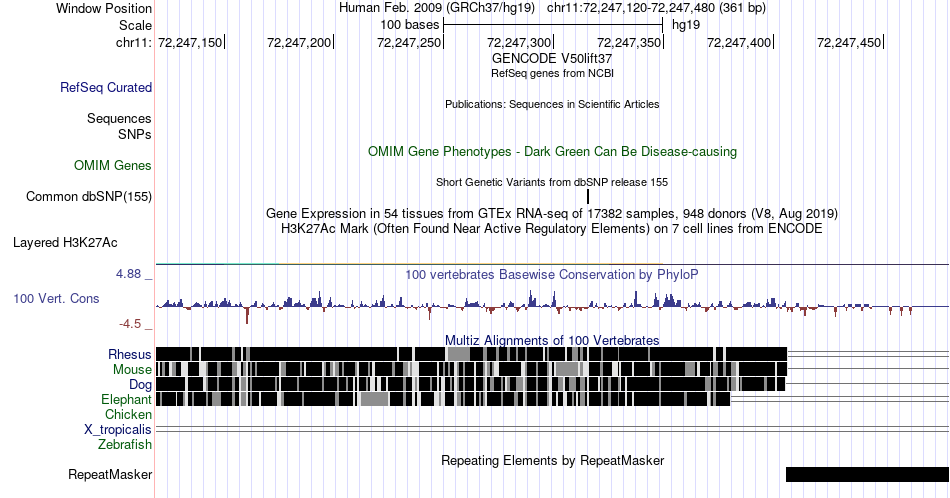Click the Human Feb. 2009 (GRCh37/hg19) assembly text

pyautogui.click(x=437, y=8)
